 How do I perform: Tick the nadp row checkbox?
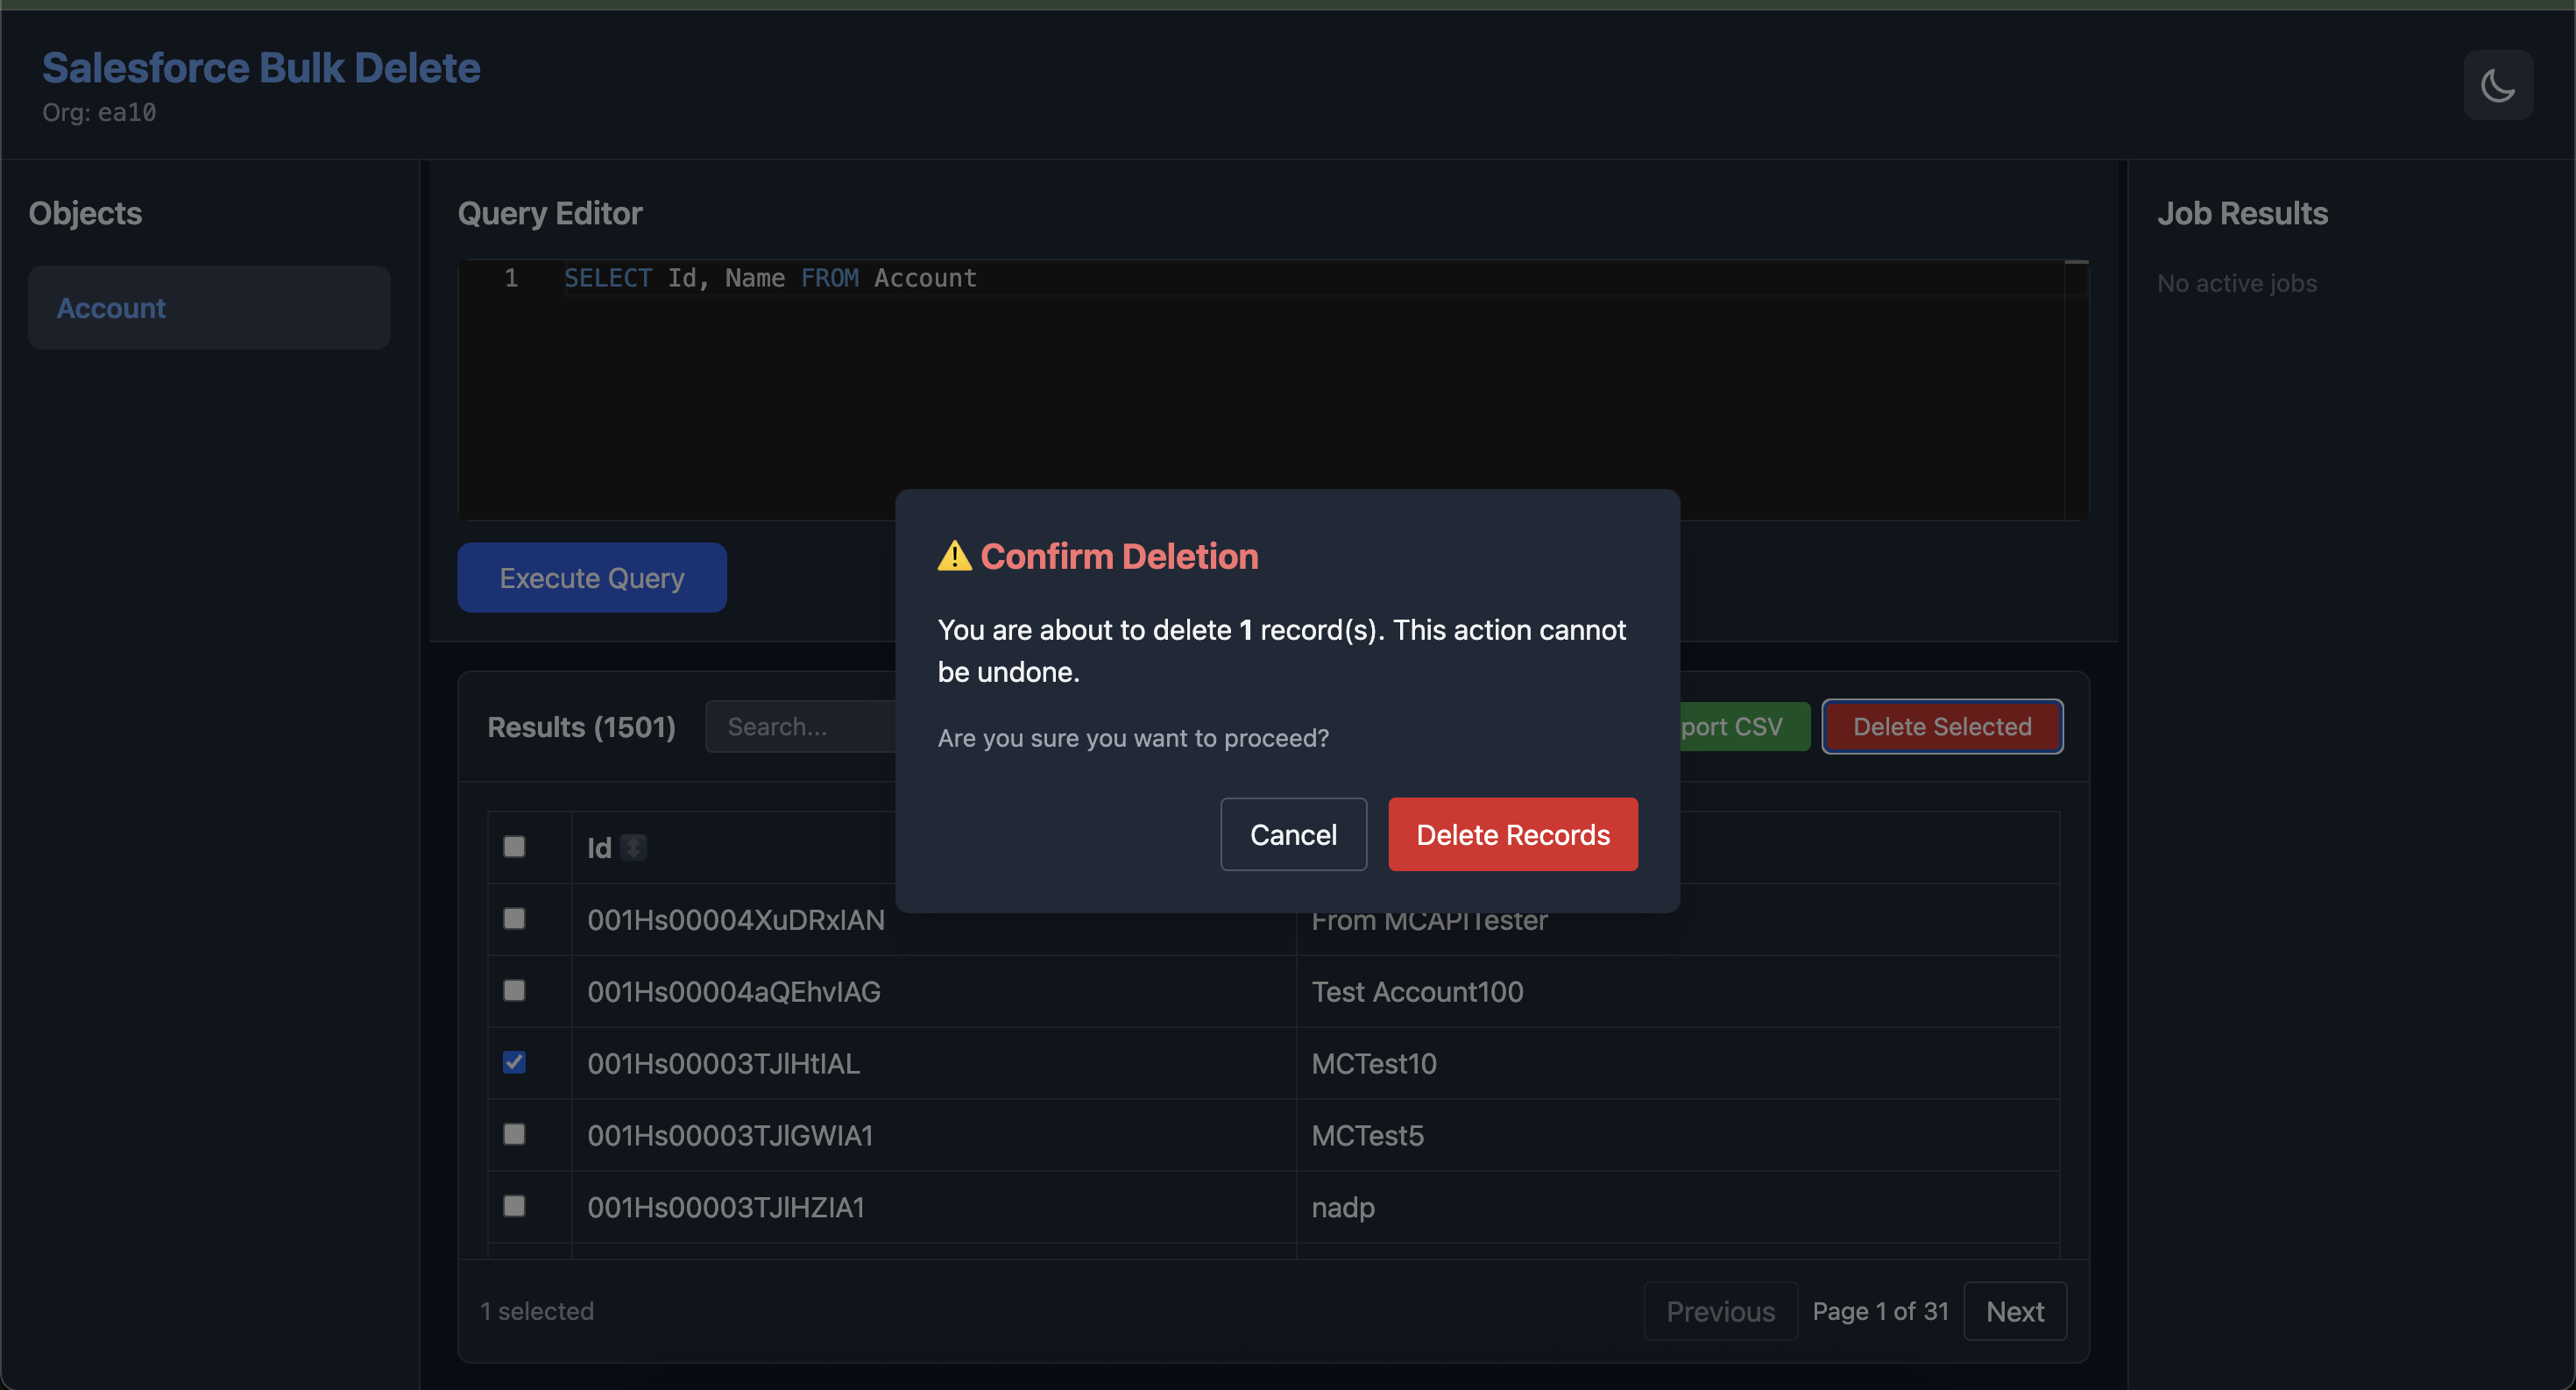point(514,1206)
